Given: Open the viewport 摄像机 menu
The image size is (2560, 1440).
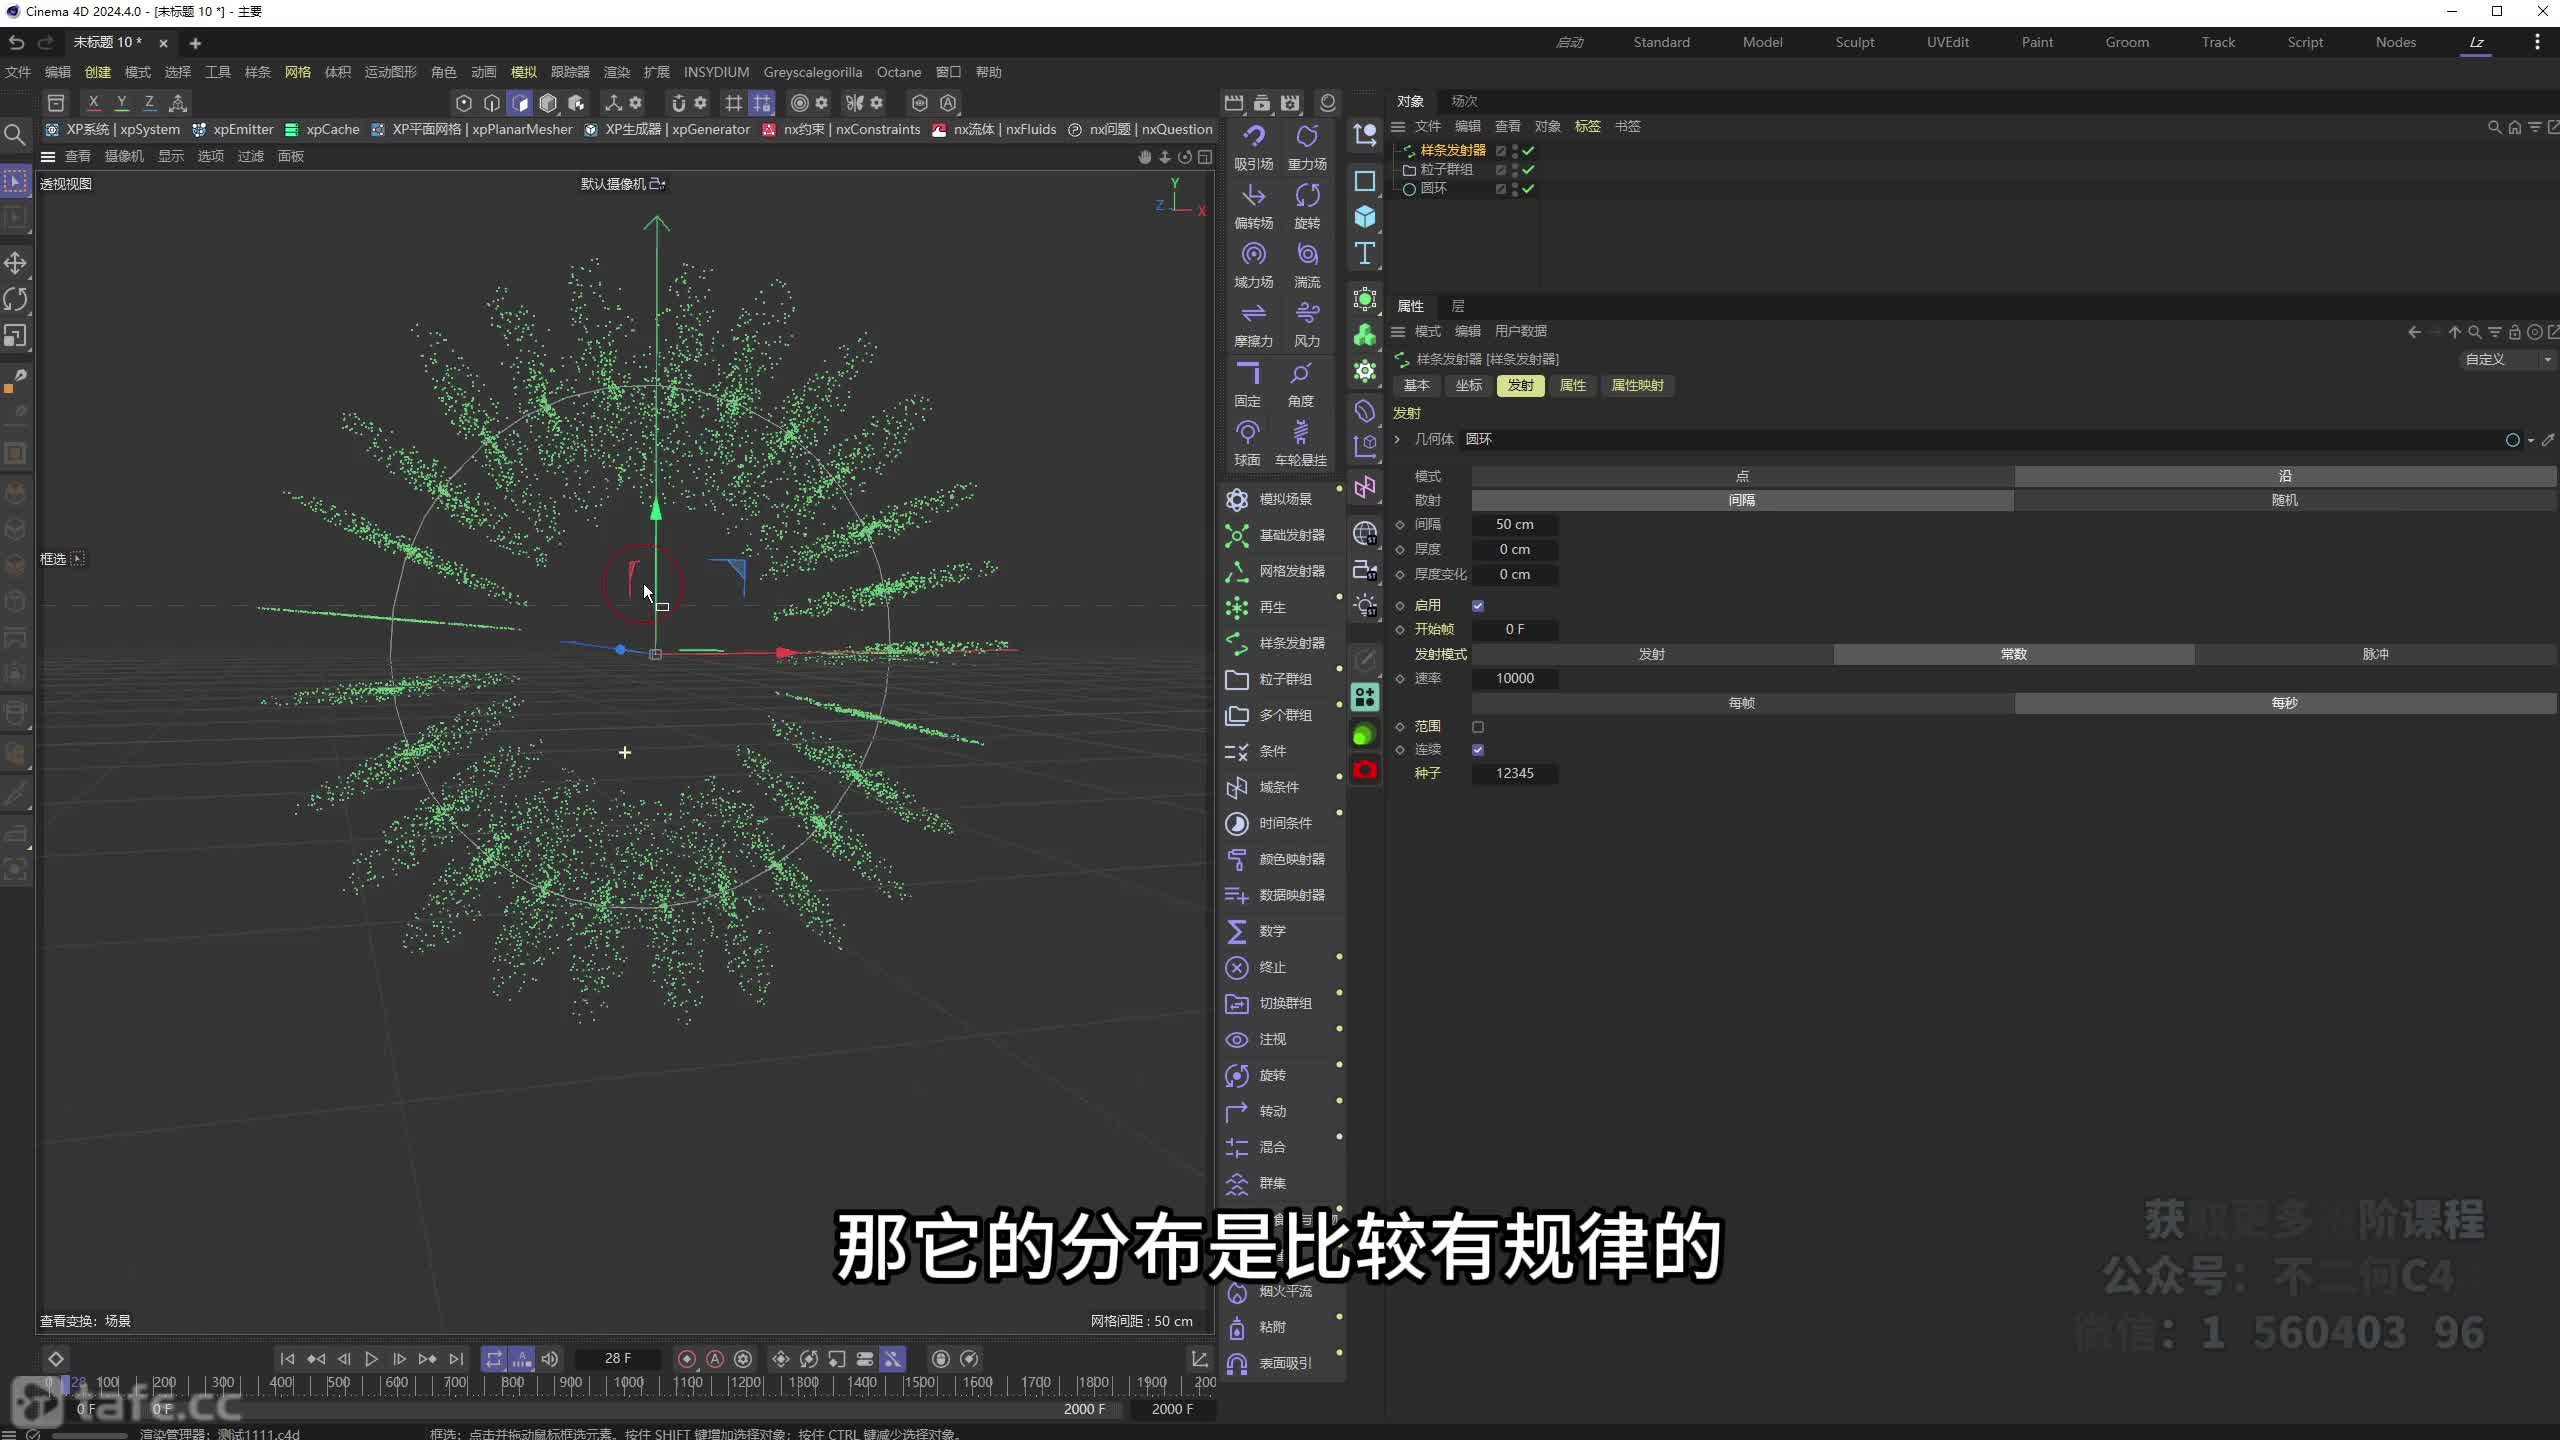Looking at the screenshot, I should [124, 156].
